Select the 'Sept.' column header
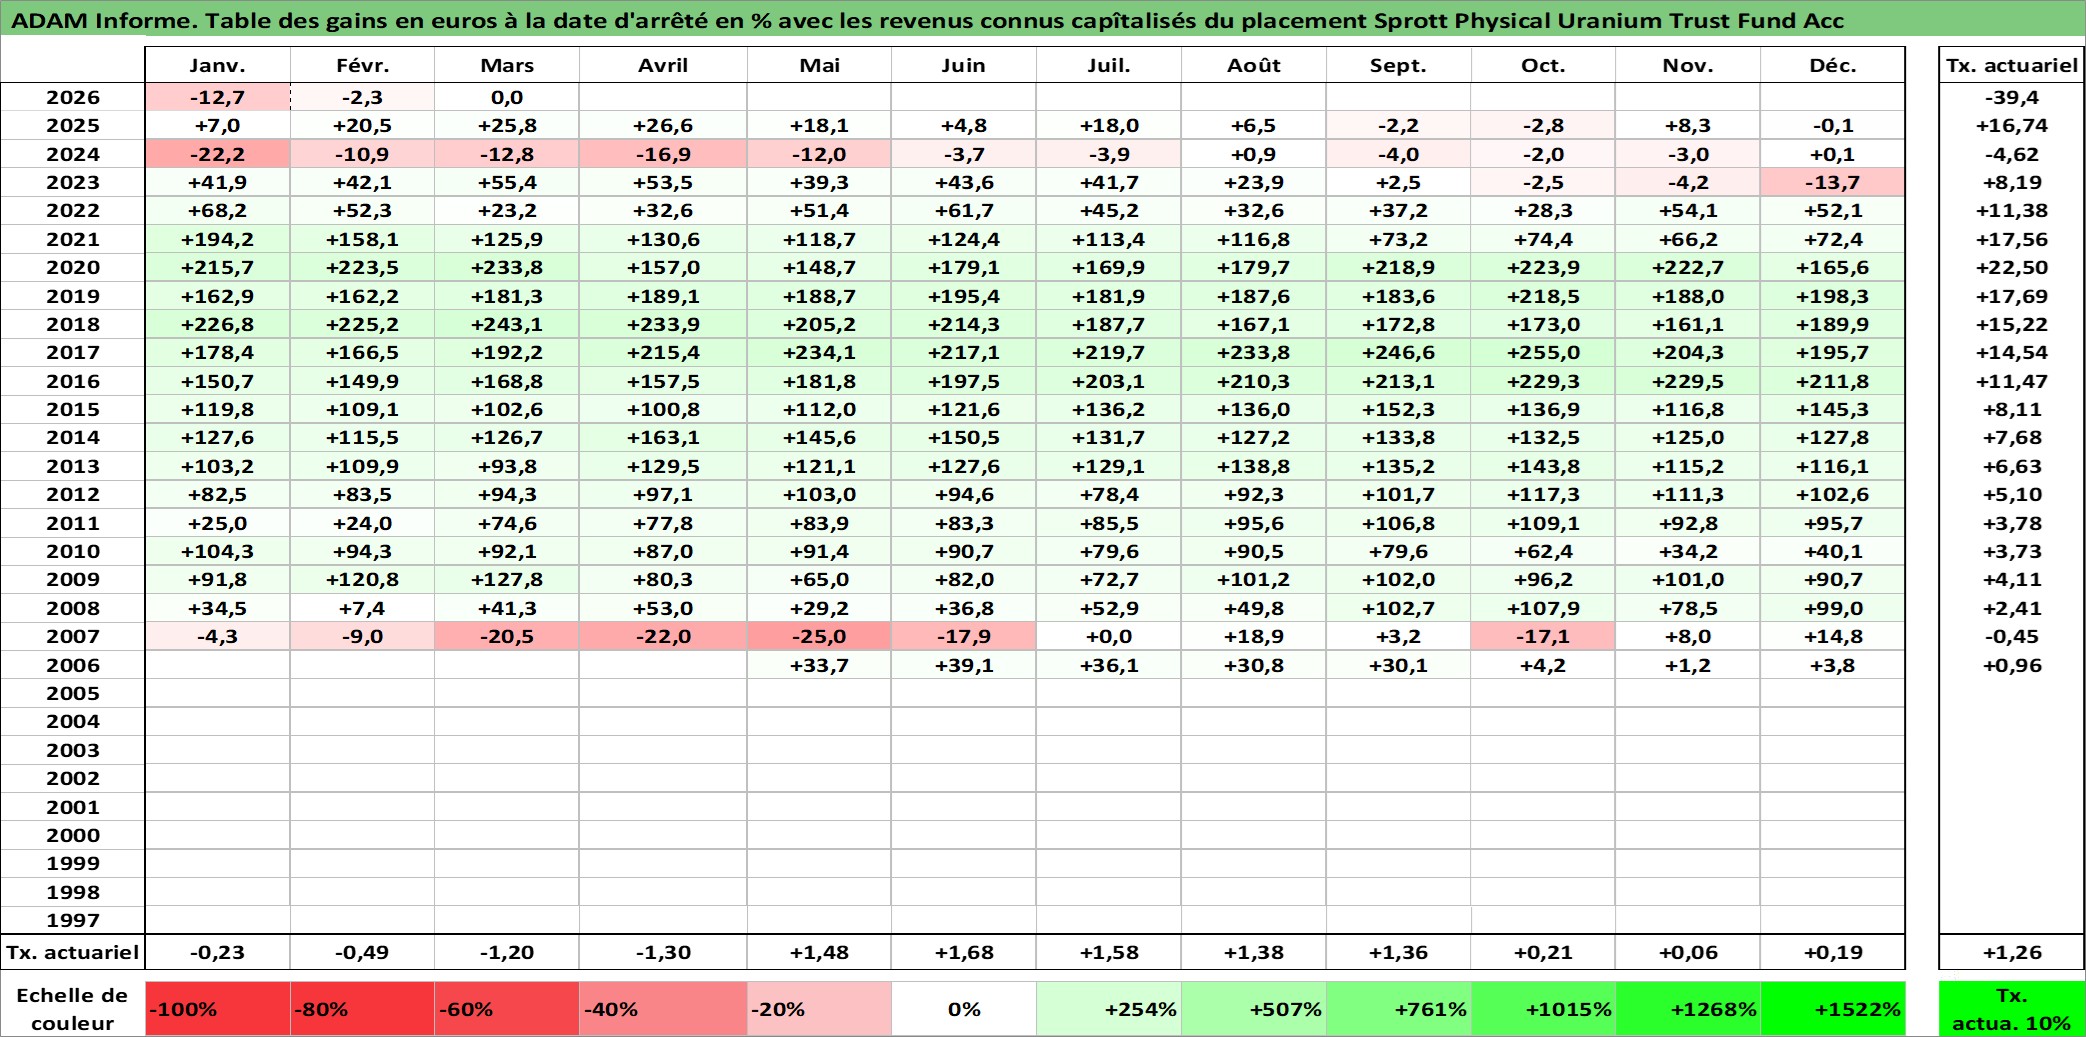2086x1037 pixels. (x=1398, y=65)
